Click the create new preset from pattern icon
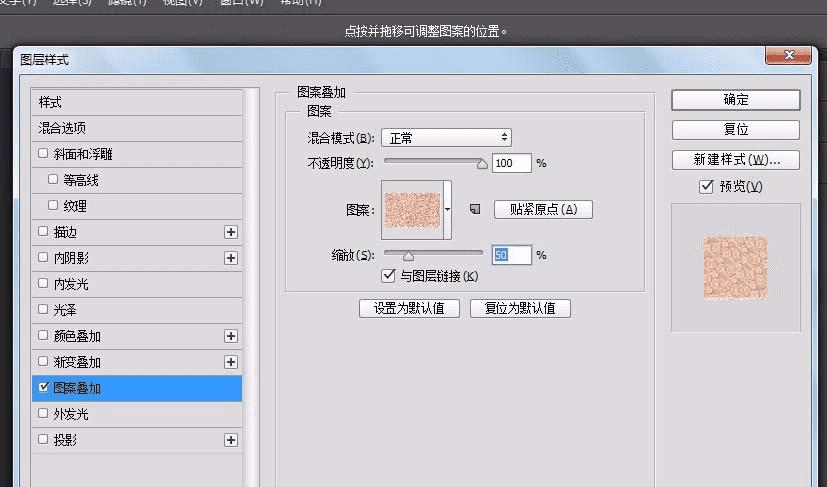827x487 pixels. click(x=475, y=209)
